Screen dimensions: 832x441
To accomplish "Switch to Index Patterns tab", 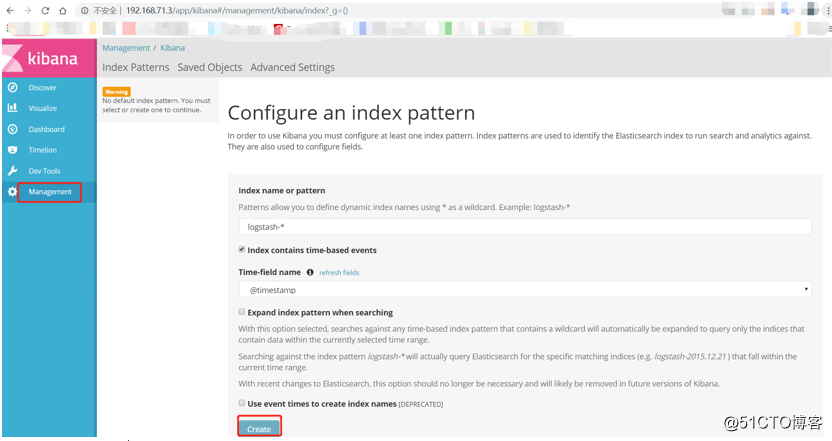I will tap(136, 67).
